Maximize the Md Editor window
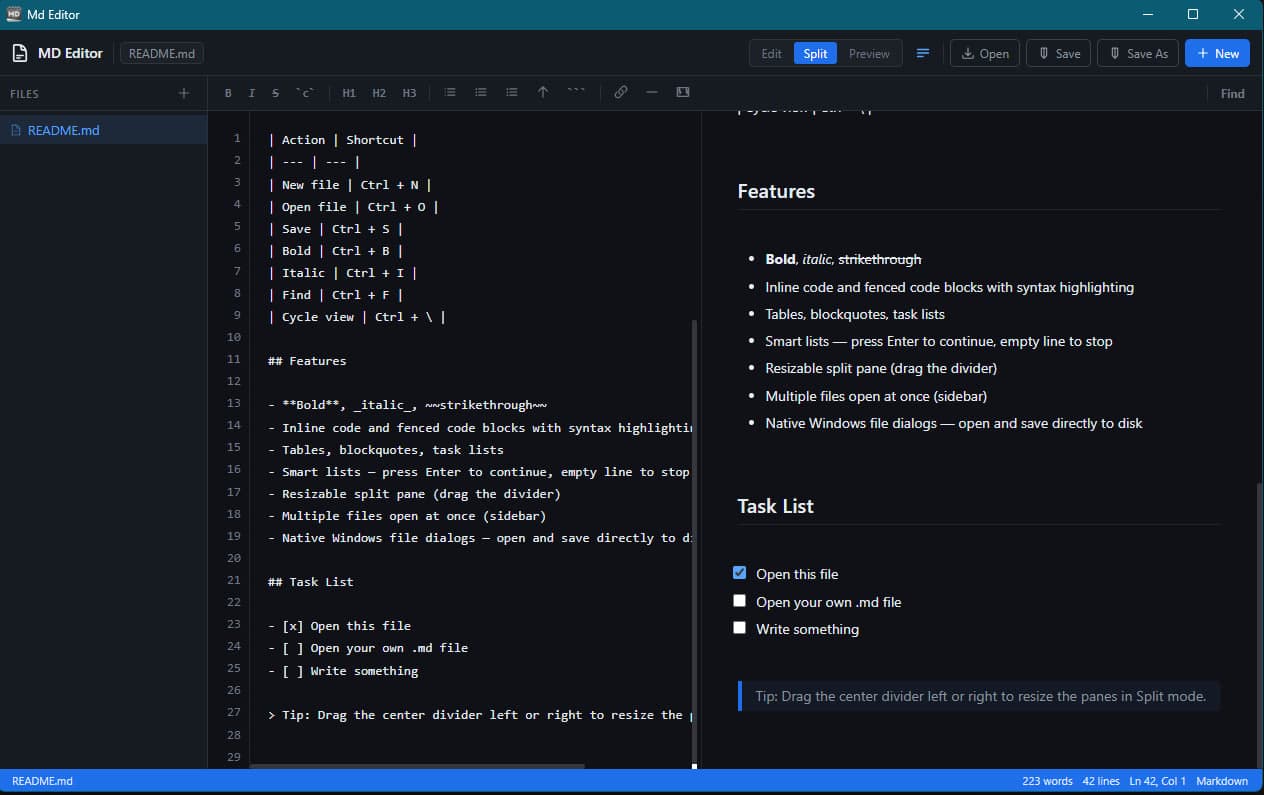The image size is (1264, 795). tap(1193, 14)
